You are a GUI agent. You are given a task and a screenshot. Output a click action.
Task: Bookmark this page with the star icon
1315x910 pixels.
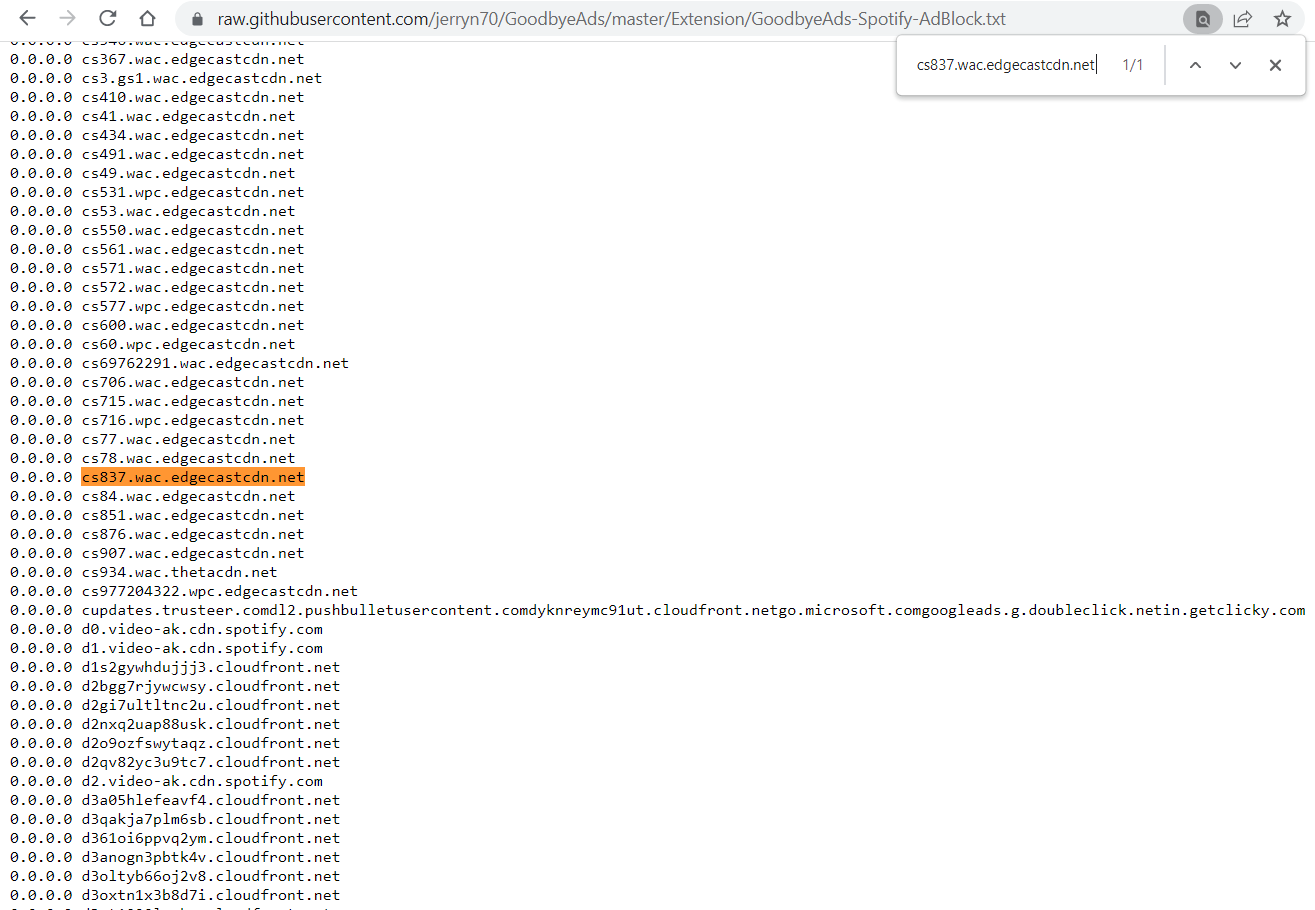point(1281,18)
